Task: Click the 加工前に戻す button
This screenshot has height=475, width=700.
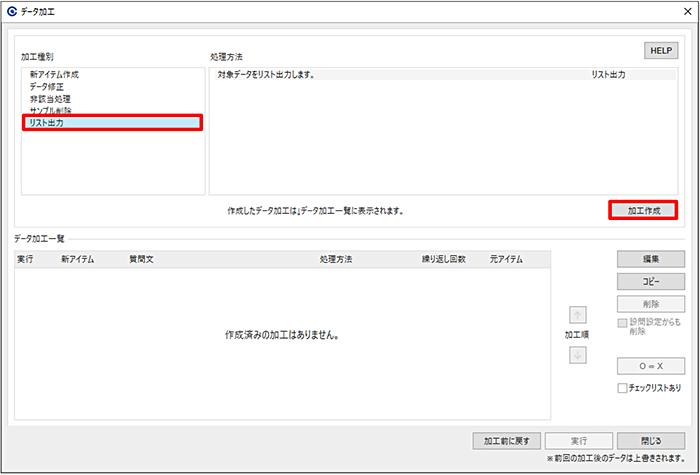Action: pos(507,440)
